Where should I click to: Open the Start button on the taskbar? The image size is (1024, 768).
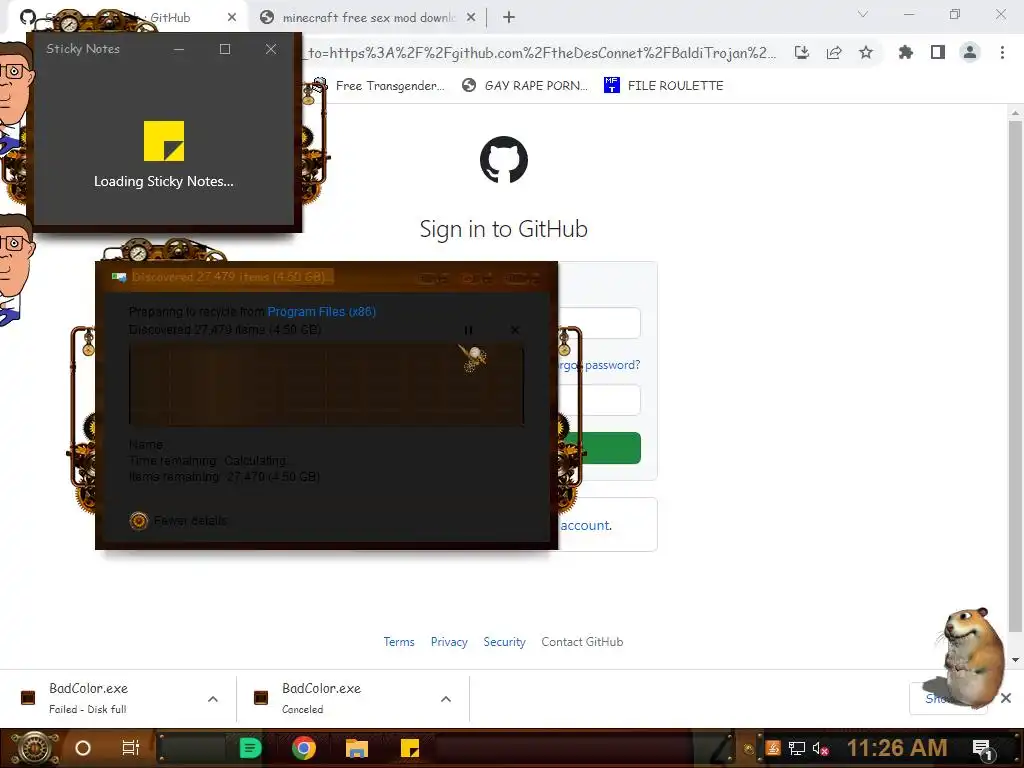point(33,748)
